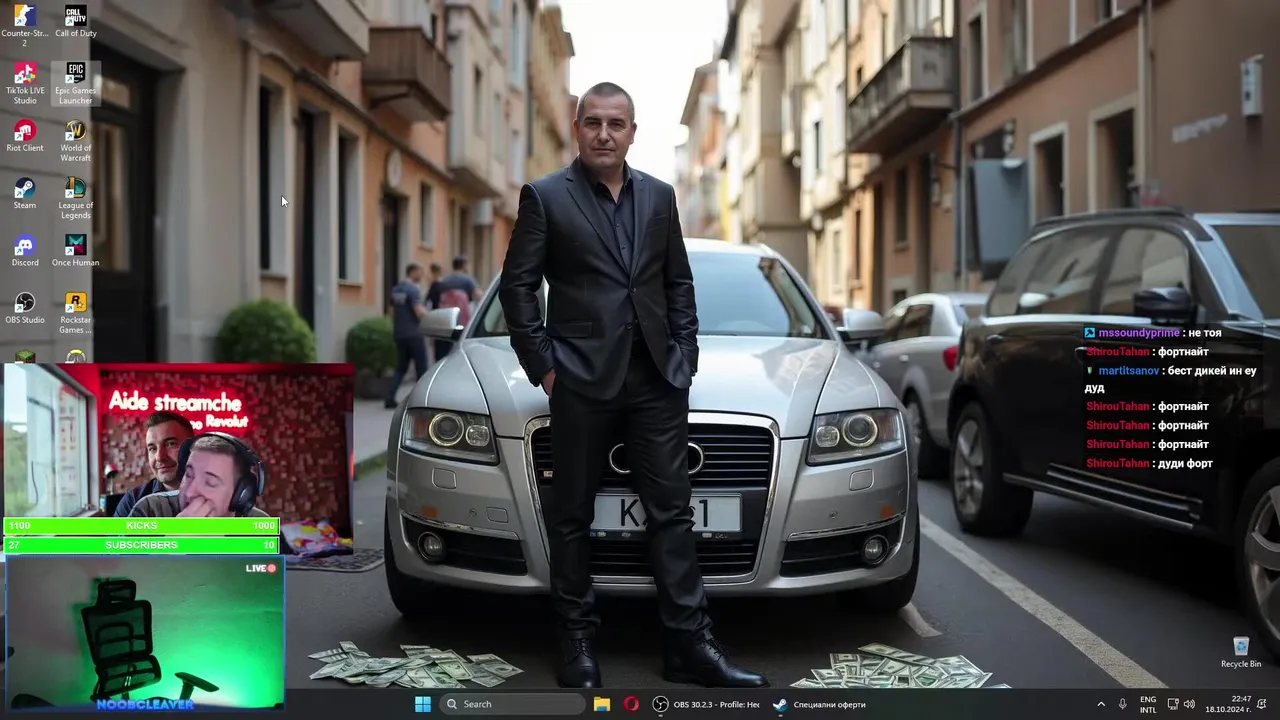This screenshot has height=720, width=1280.
Task: Open the Windows Start menu
Action: [423, 704]
